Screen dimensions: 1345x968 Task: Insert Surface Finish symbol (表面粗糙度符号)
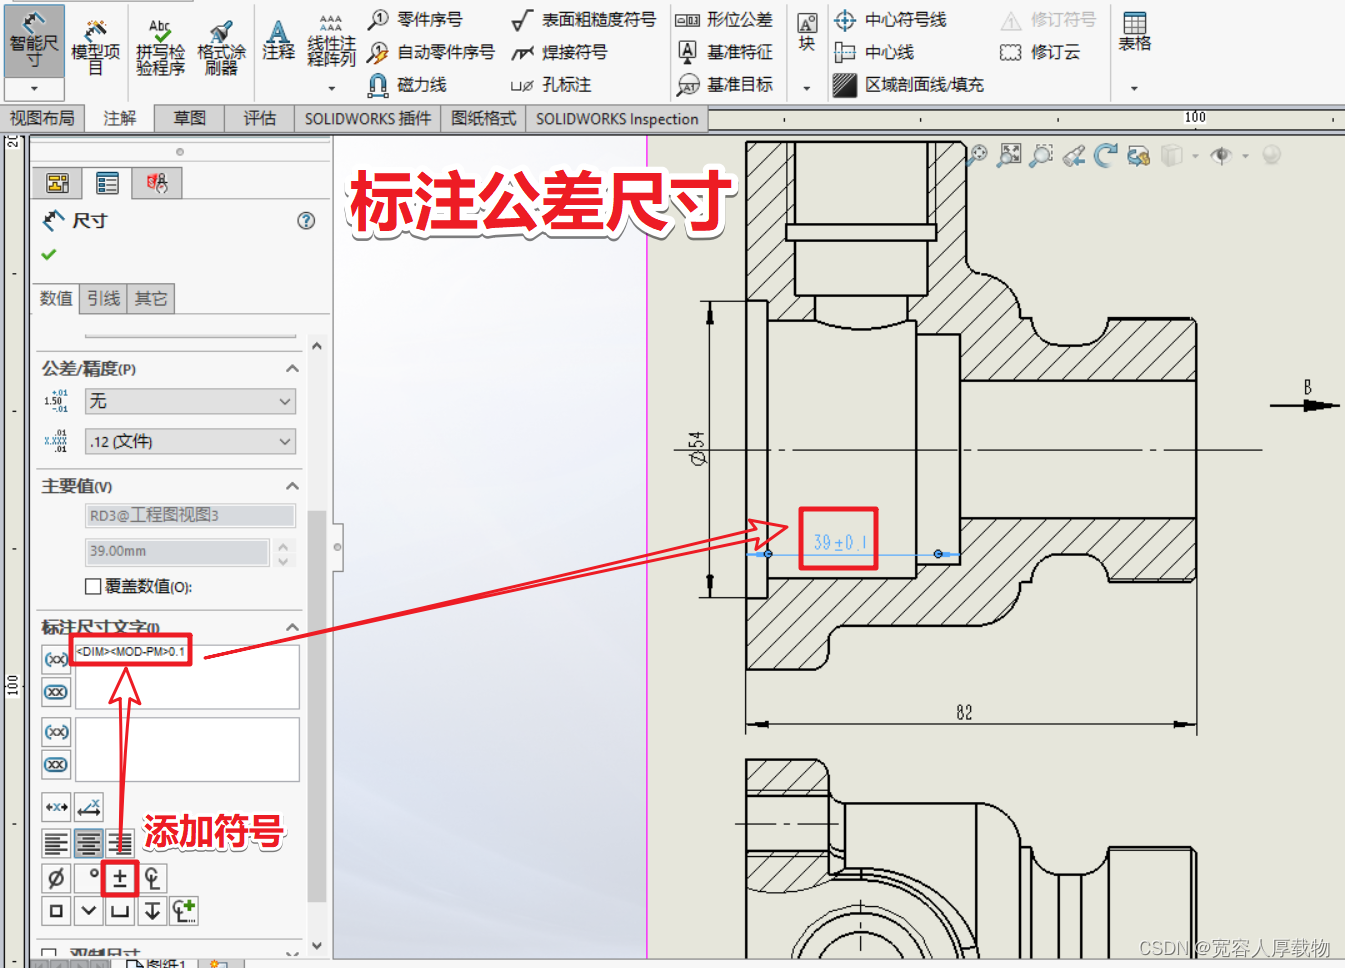(583, 19)
